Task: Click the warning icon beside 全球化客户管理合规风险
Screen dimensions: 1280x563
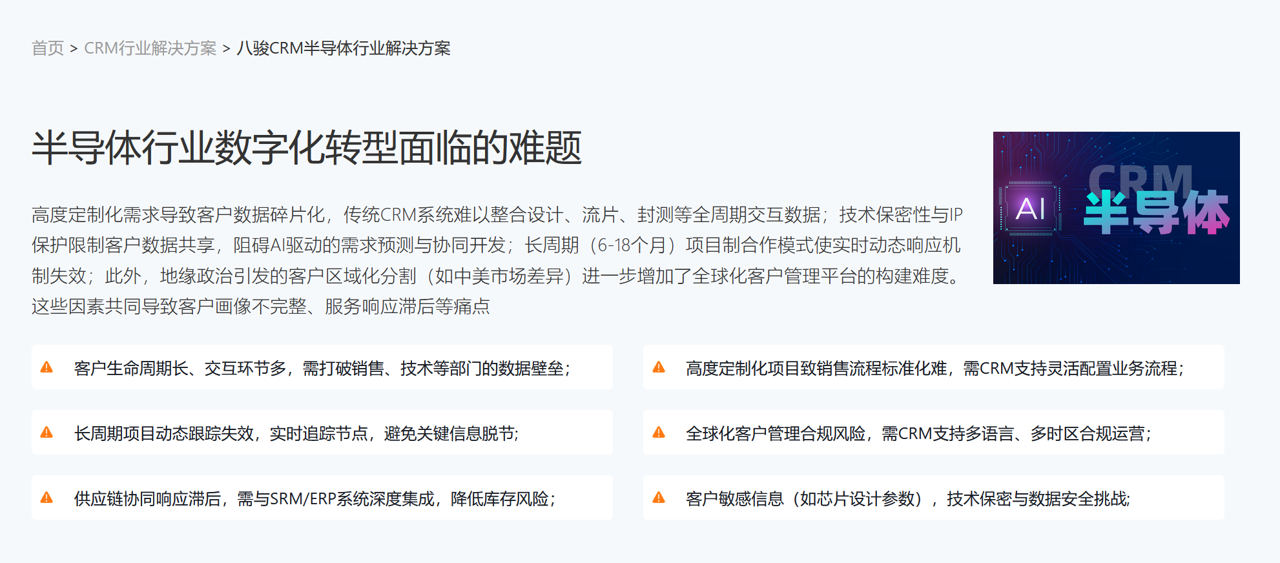Action: click(x=658, y=433)
